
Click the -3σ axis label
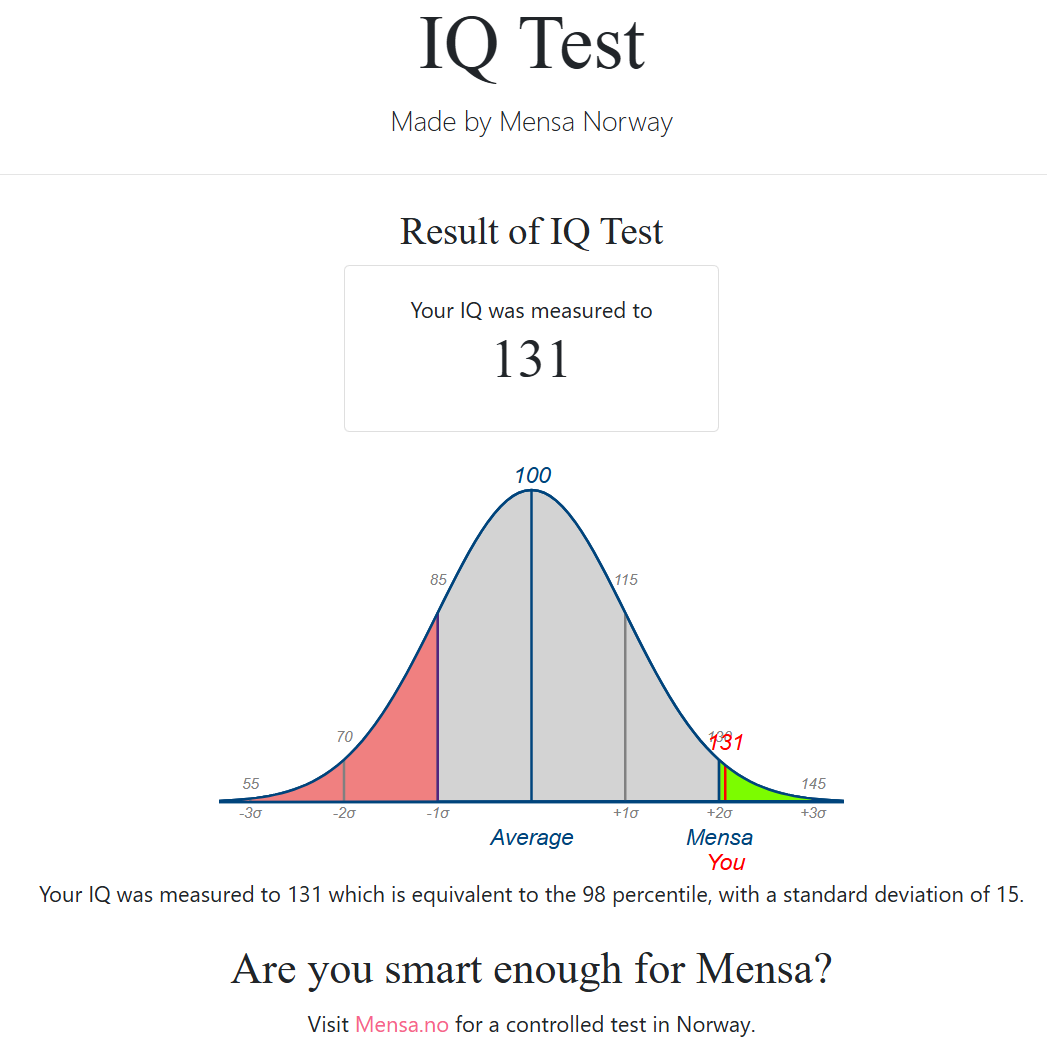[x=251, y=814]
